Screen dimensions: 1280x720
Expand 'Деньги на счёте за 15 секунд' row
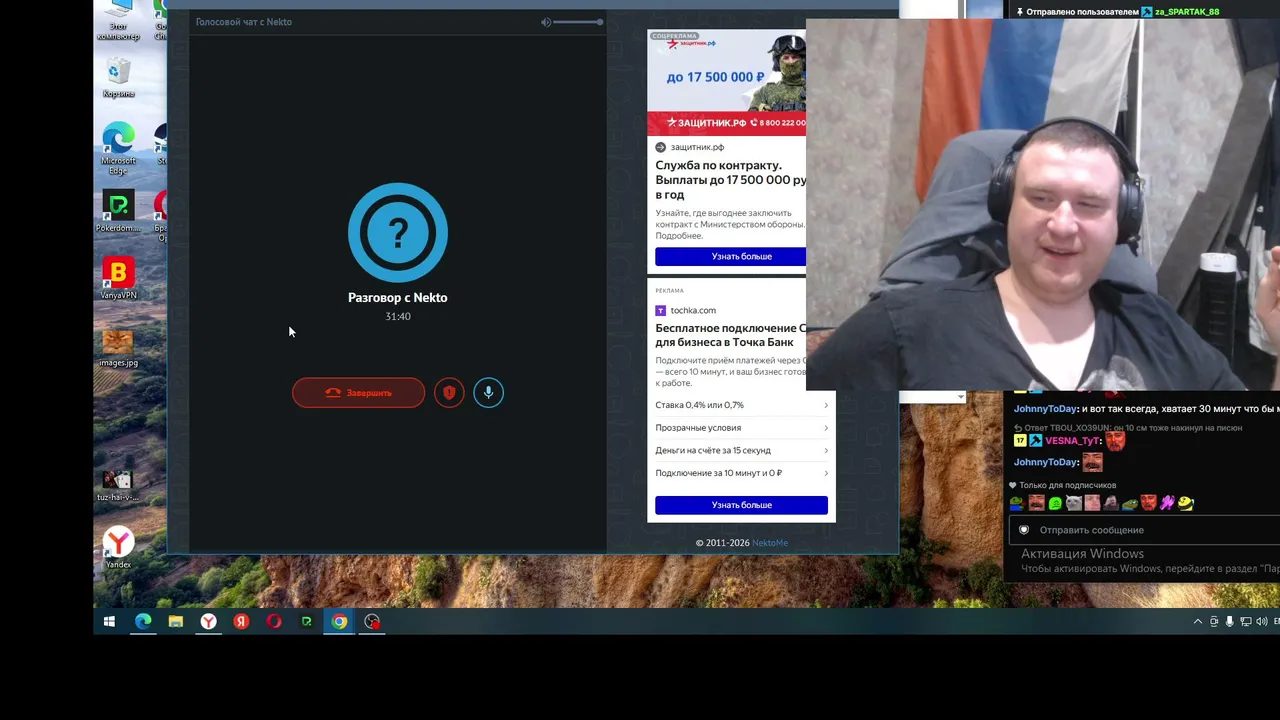click(x=741, y=450)
